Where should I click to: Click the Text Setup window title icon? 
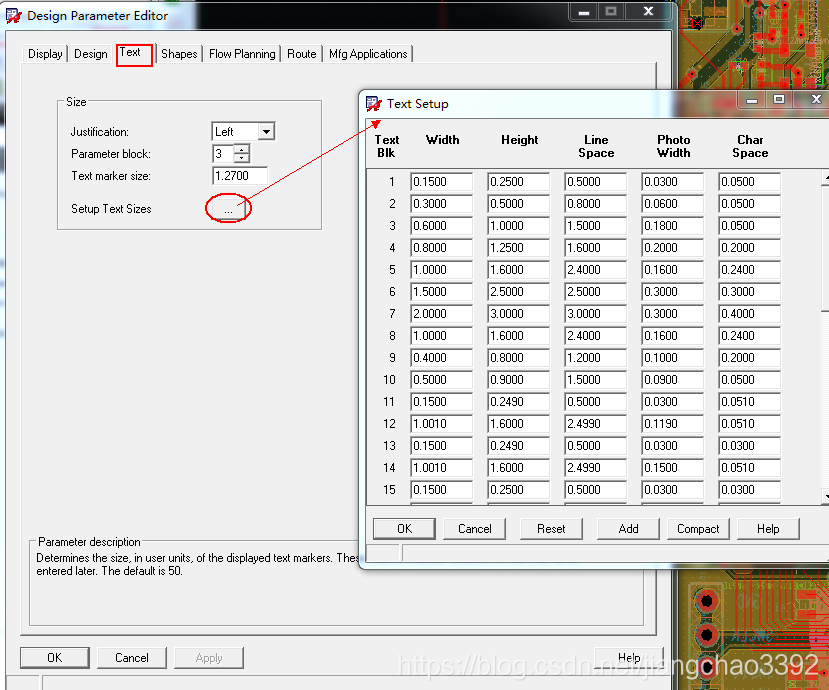pyautogui.click(x=374, y=104)
